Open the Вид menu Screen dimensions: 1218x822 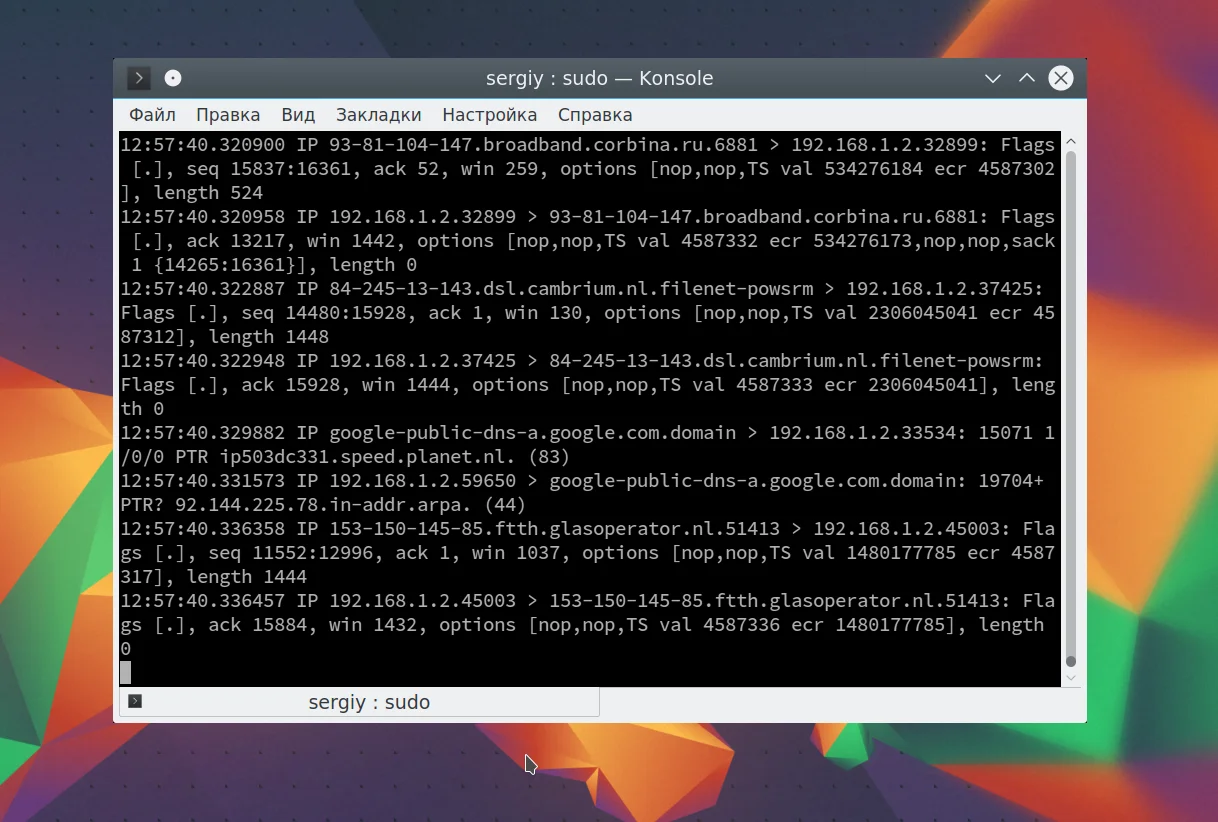tap(298, 115)
